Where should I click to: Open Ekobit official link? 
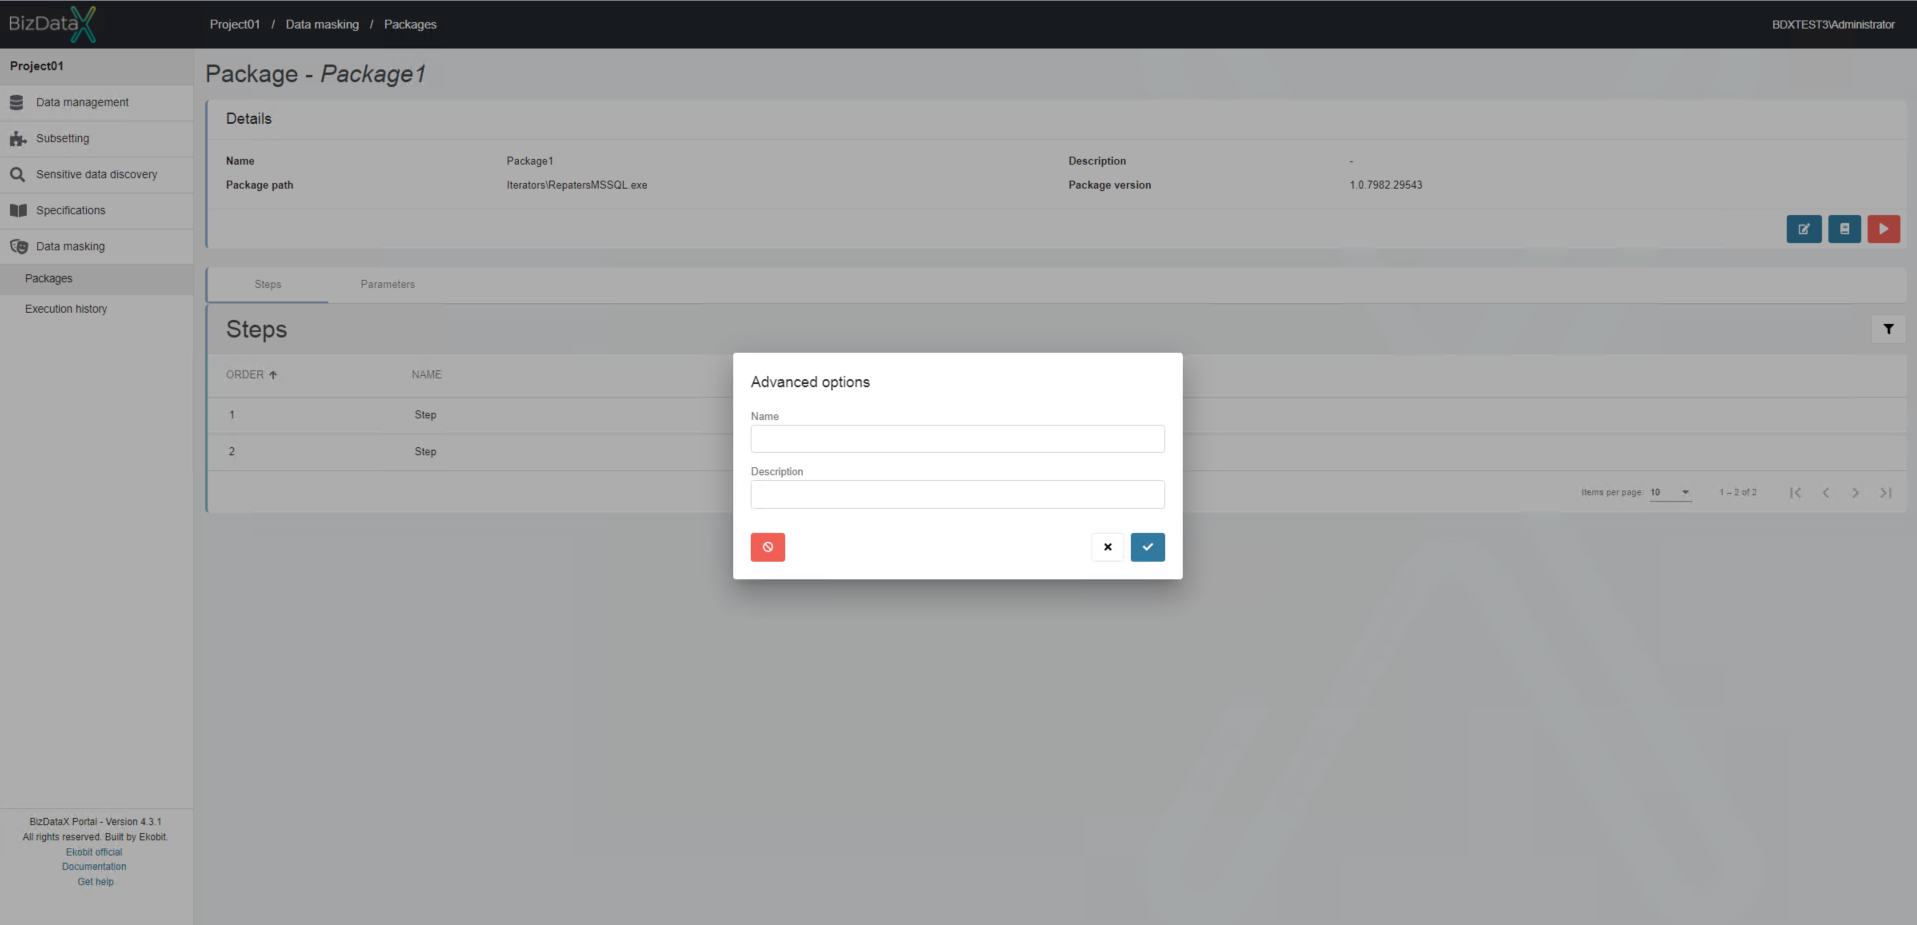pyautogui.click(x=94, y=852)
